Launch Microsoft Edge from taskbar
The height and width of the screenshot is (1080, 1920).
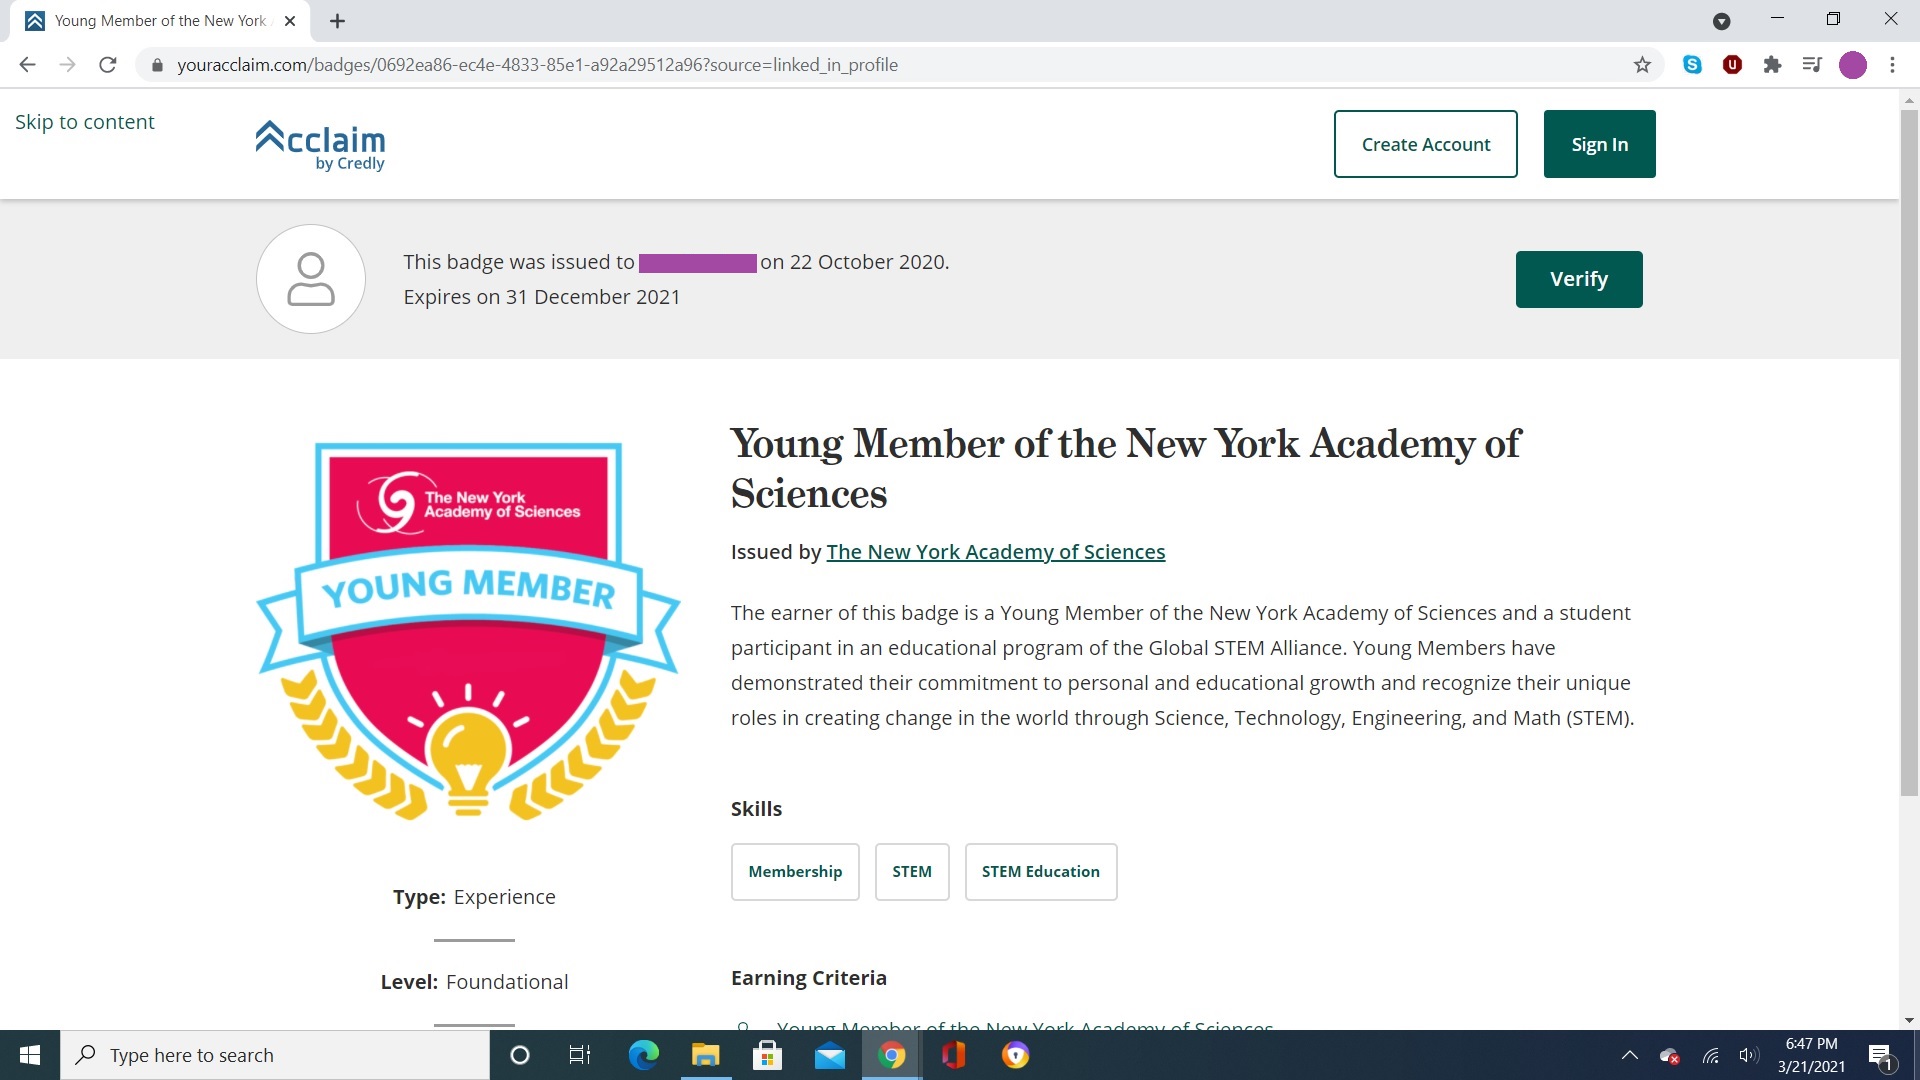pyautogui.click(x=643, y=1055)
